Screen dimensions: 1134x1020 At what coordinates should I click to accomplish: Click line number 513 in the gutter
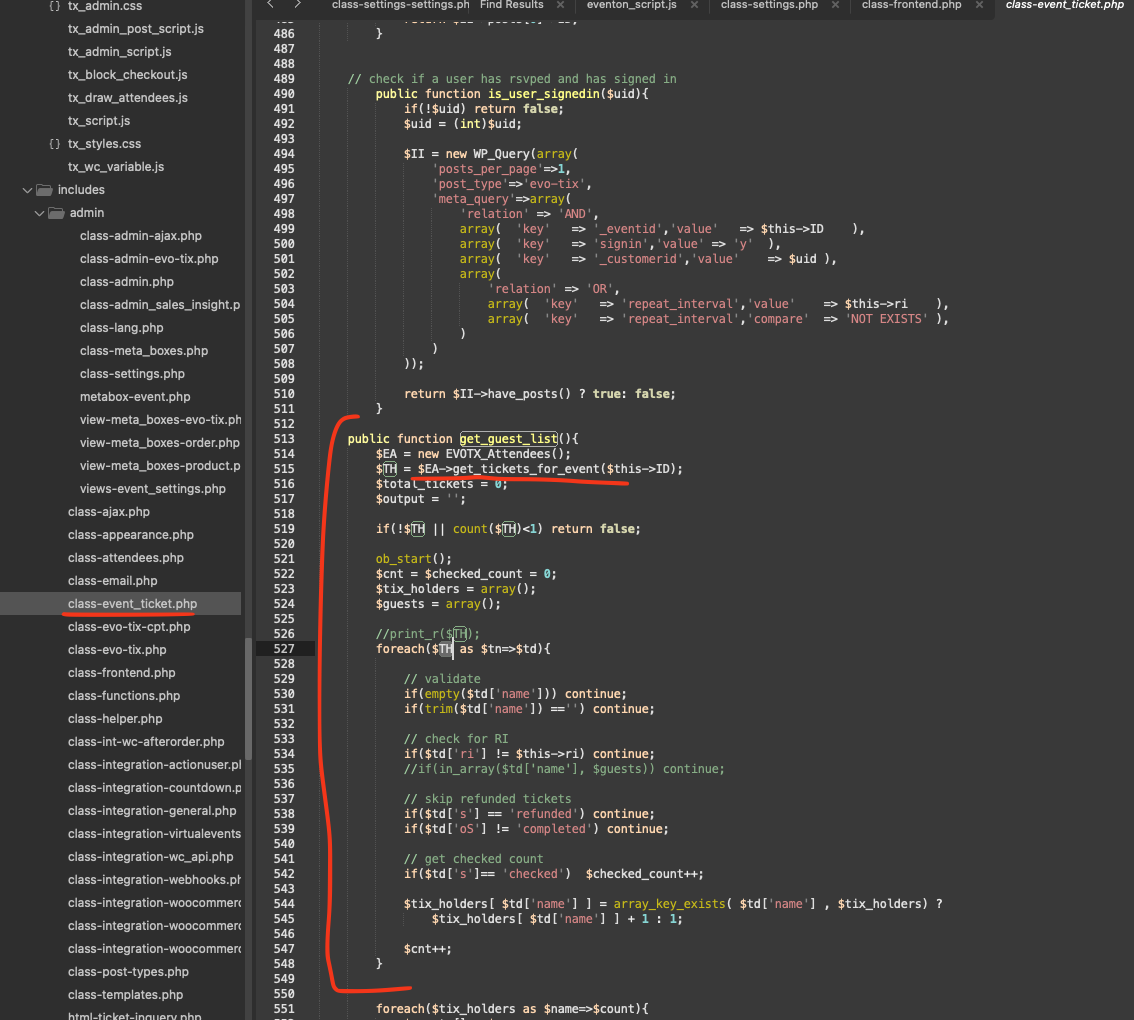pyautogui.click(x=283, y=439)
